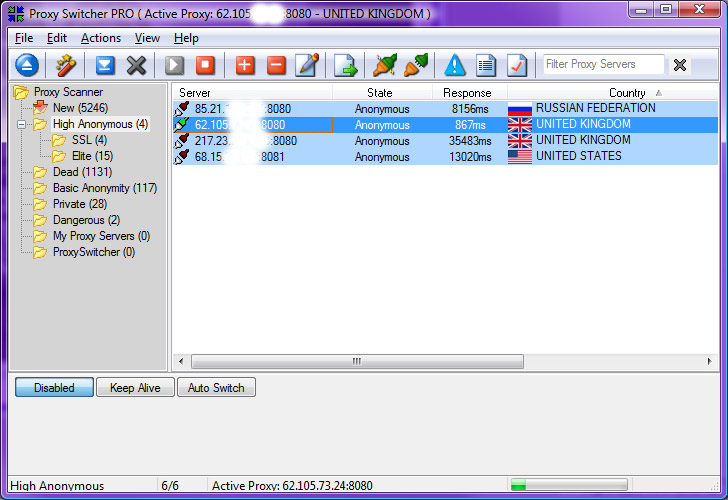This screenshot has height=500, width=728.
Task: Click the Active Proxy status bar text
Action: [x=292, y=486]
